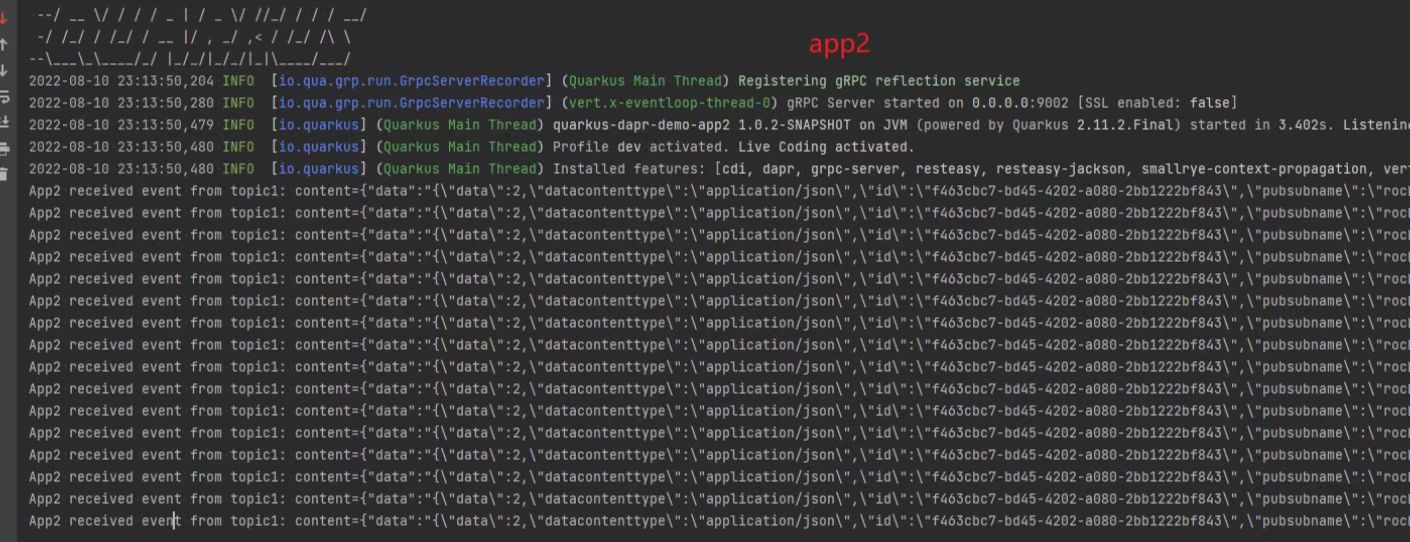The height and width of the screenshot is (542, 1410).
Task: Click '(vert.x-eventloop-thread-0)' text
Action: [669, 103]
